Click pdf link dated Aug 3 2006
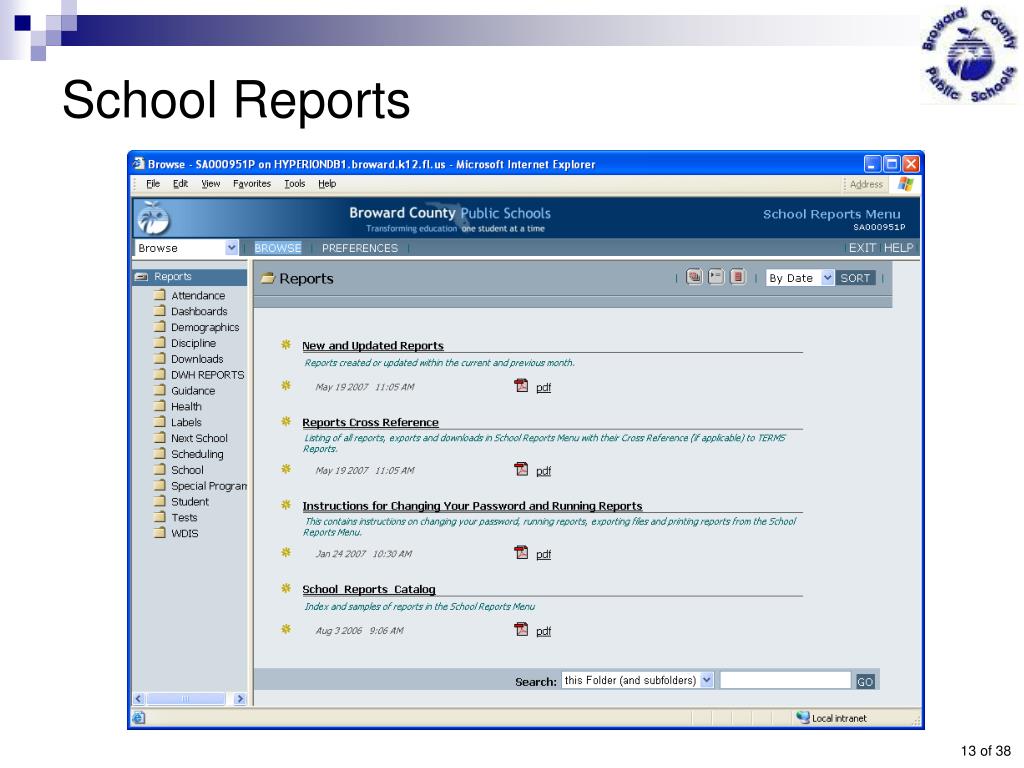The height and width of the screenshot is (768, 1024). (543, 632)
